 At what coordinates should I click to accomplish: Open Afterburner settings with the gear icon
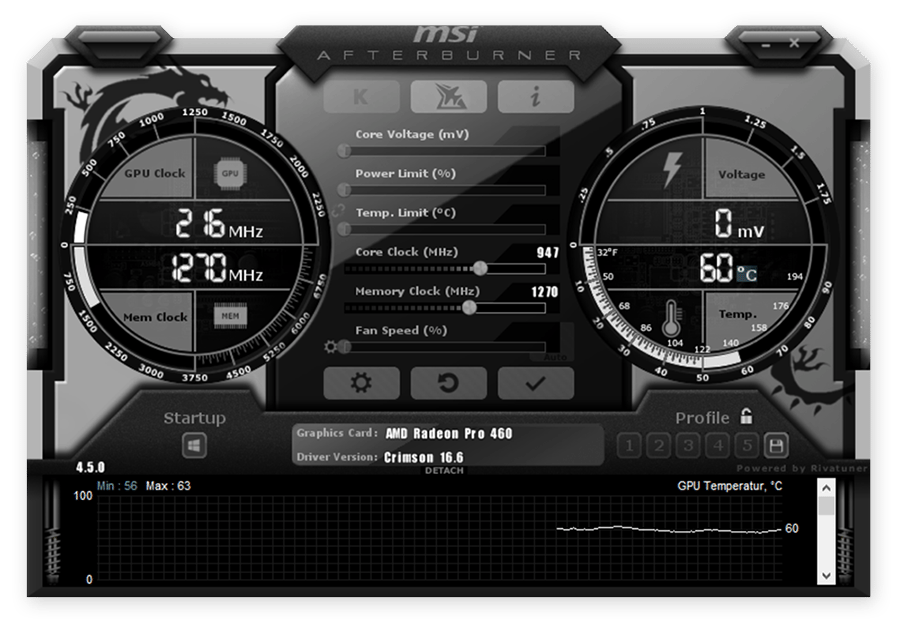pyautogui.click(x=361, y=383)
